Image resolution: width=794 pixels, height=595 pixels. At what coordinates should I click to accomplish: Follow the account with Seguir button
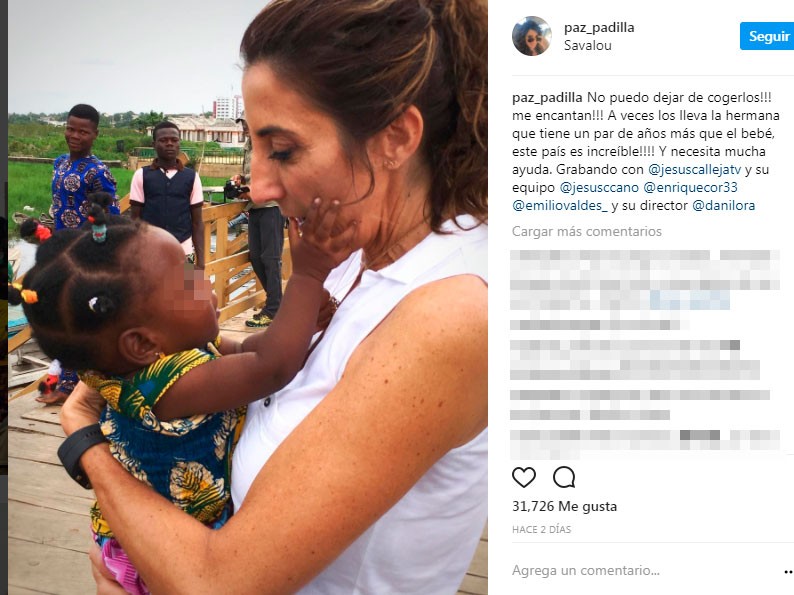point(767,36)
